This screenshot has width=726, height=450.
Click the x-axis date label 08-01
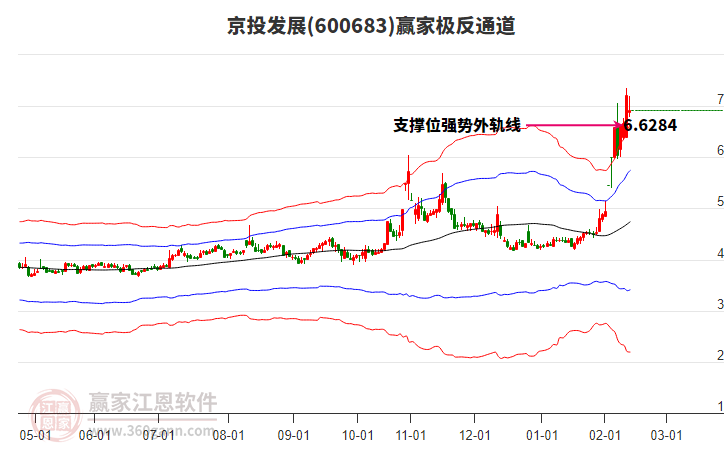click(x=228, y=435)
